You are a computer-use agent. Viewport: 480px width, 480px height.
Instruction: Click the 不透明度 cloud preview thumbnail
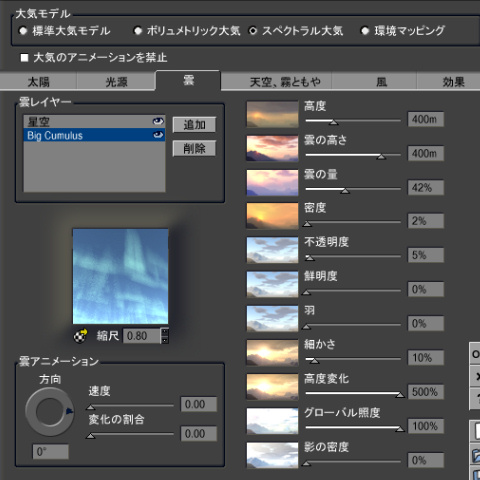click(x=272, y=250)
